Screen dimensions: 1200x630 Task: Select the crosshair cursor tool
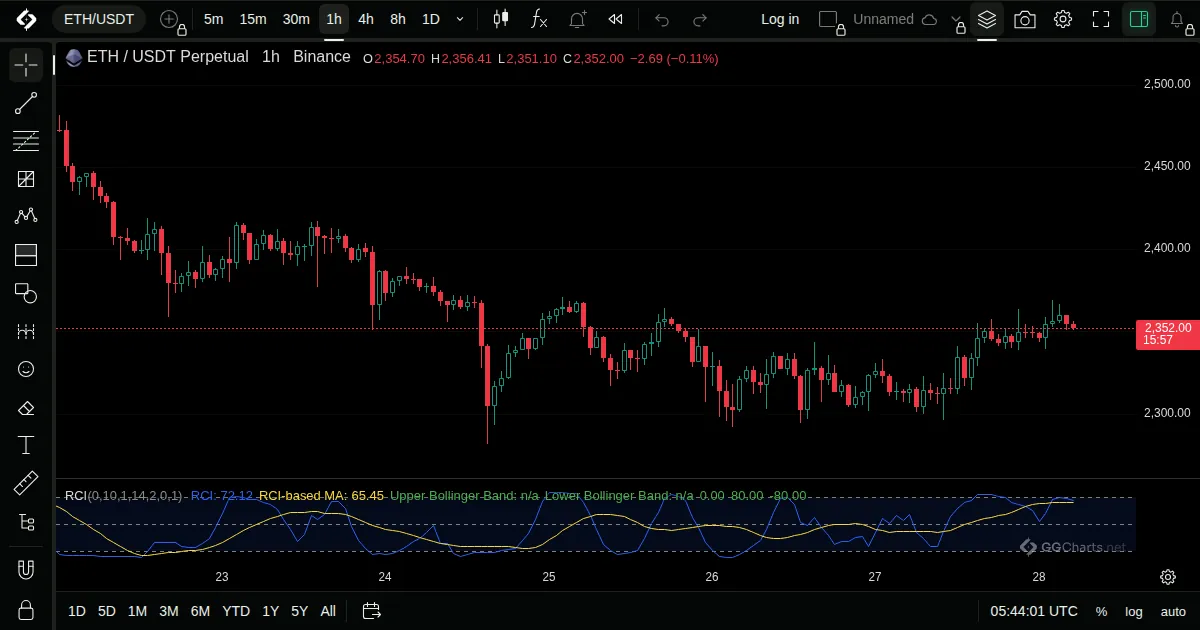[26, 66]
